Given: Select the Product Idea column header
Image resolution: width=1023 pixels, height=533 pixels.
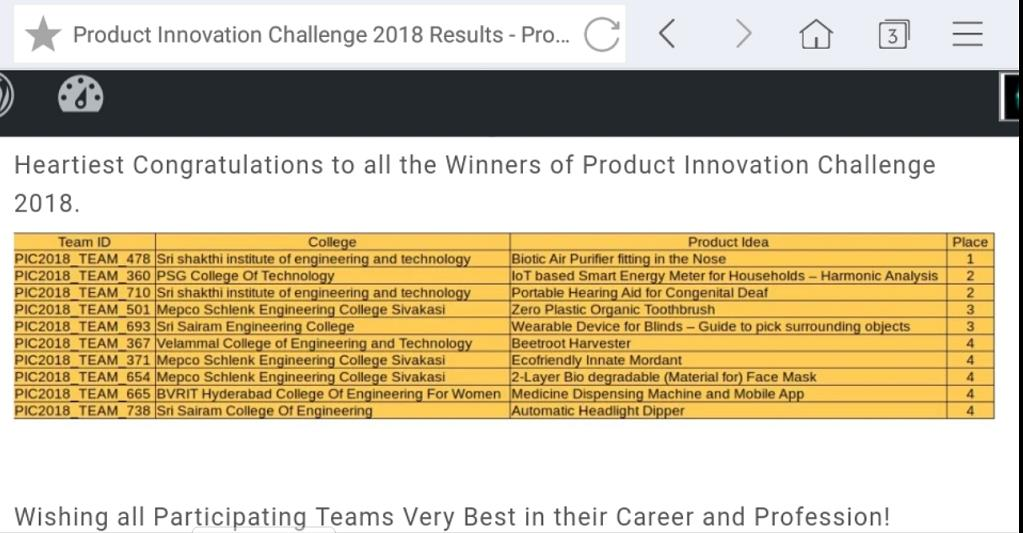Looking at the screenshot, I should pyautogui.click(x=728, y=241).
